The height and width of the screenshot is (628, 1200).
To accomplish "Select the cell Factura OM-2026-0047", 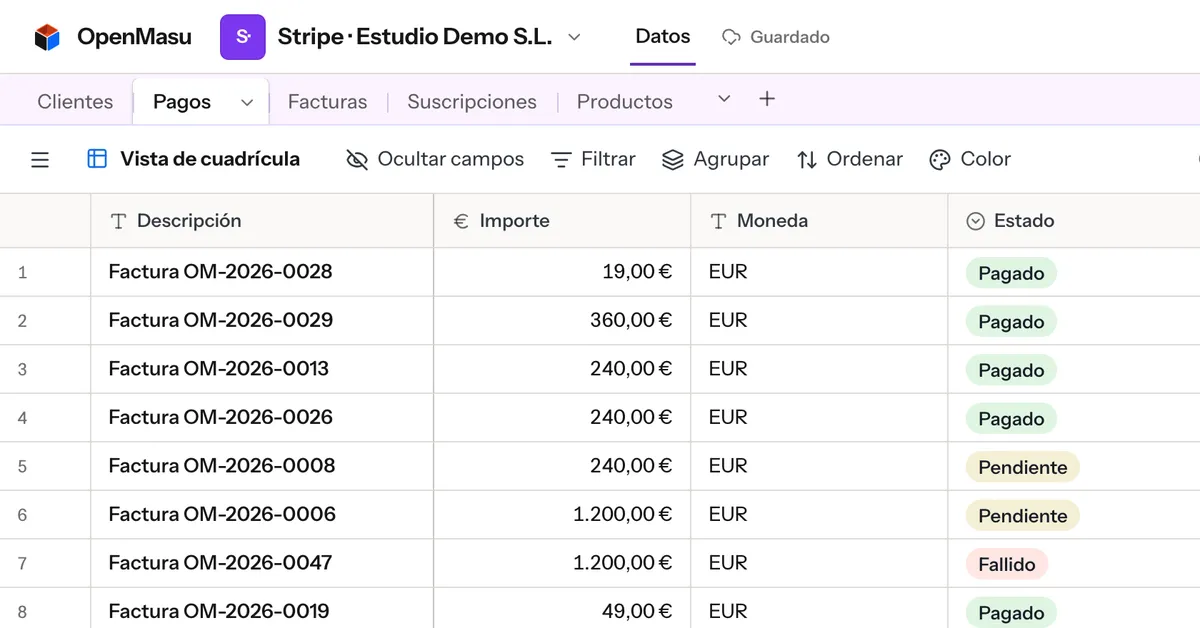I will click(x=262, y=563).
